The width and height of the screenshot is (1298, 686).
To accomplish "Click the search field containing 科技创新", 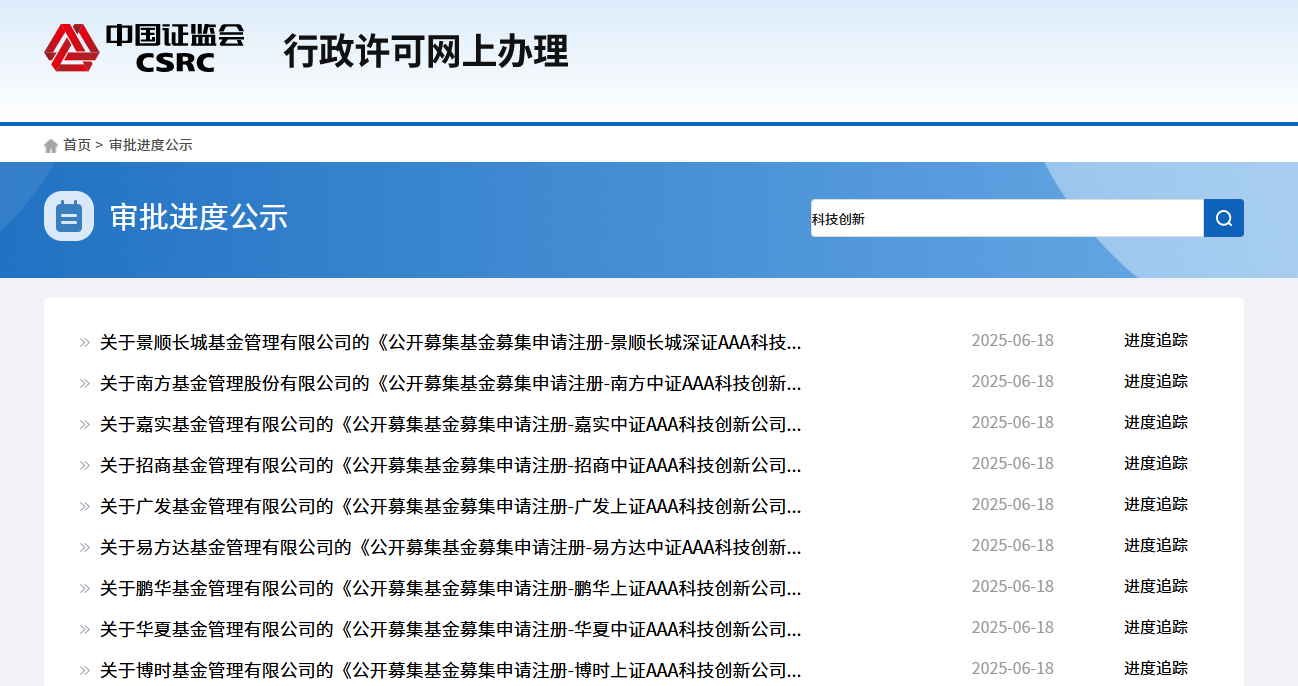I will coord(1007,218).
